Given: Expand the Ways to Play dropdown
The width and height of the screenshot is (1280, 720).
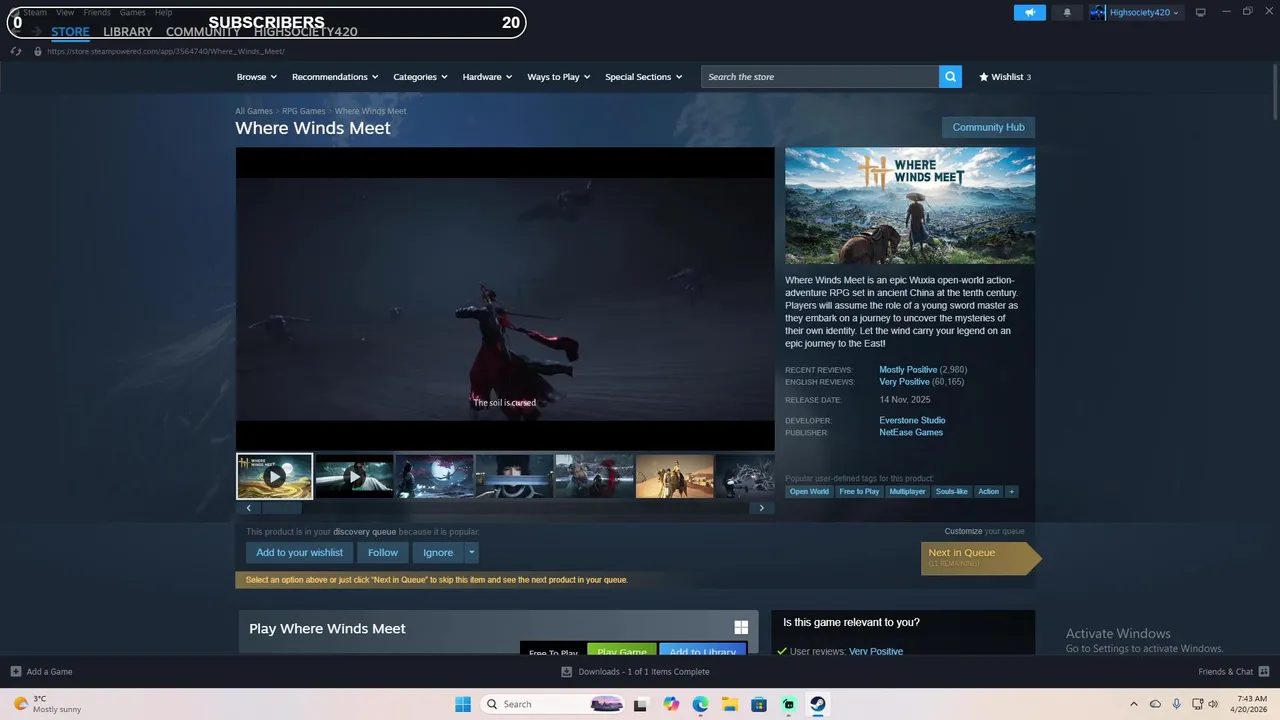Looking at the screenshot, I should click(x=559, y=76).
